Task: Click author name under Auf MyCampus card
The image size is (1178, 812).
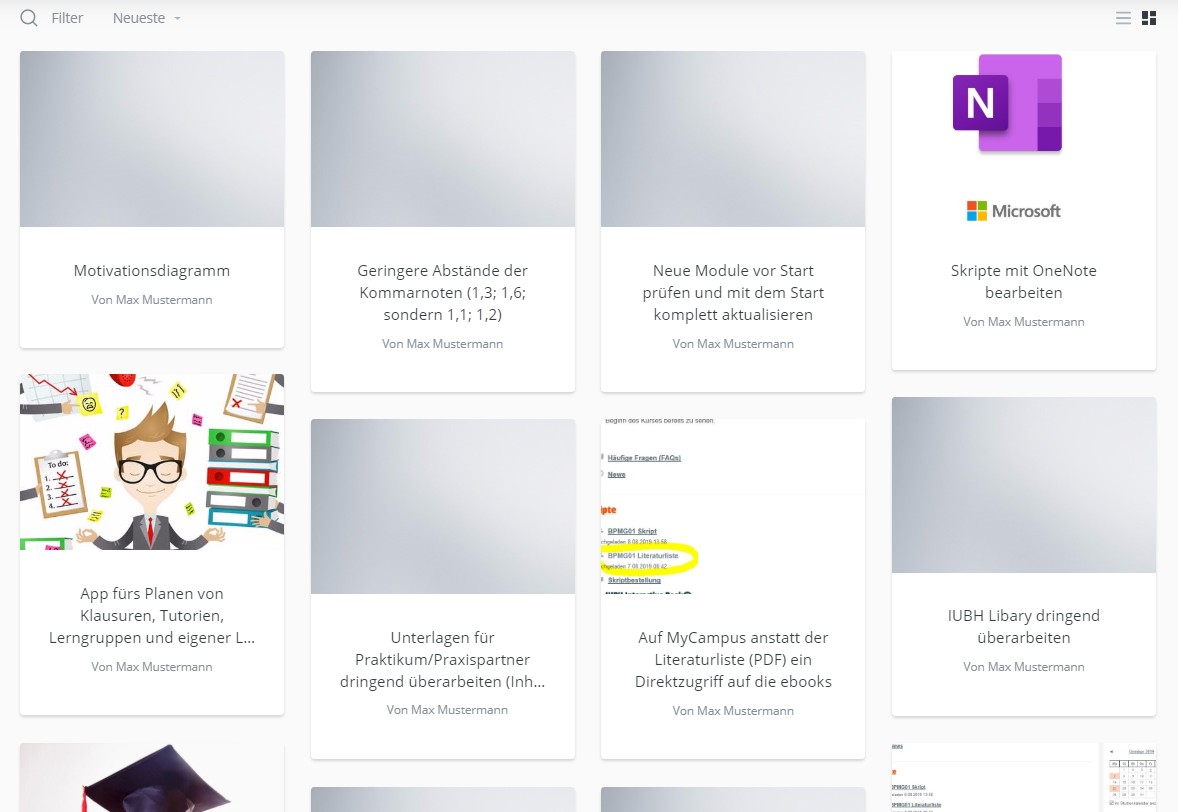Action: click(x=733, y=711)
